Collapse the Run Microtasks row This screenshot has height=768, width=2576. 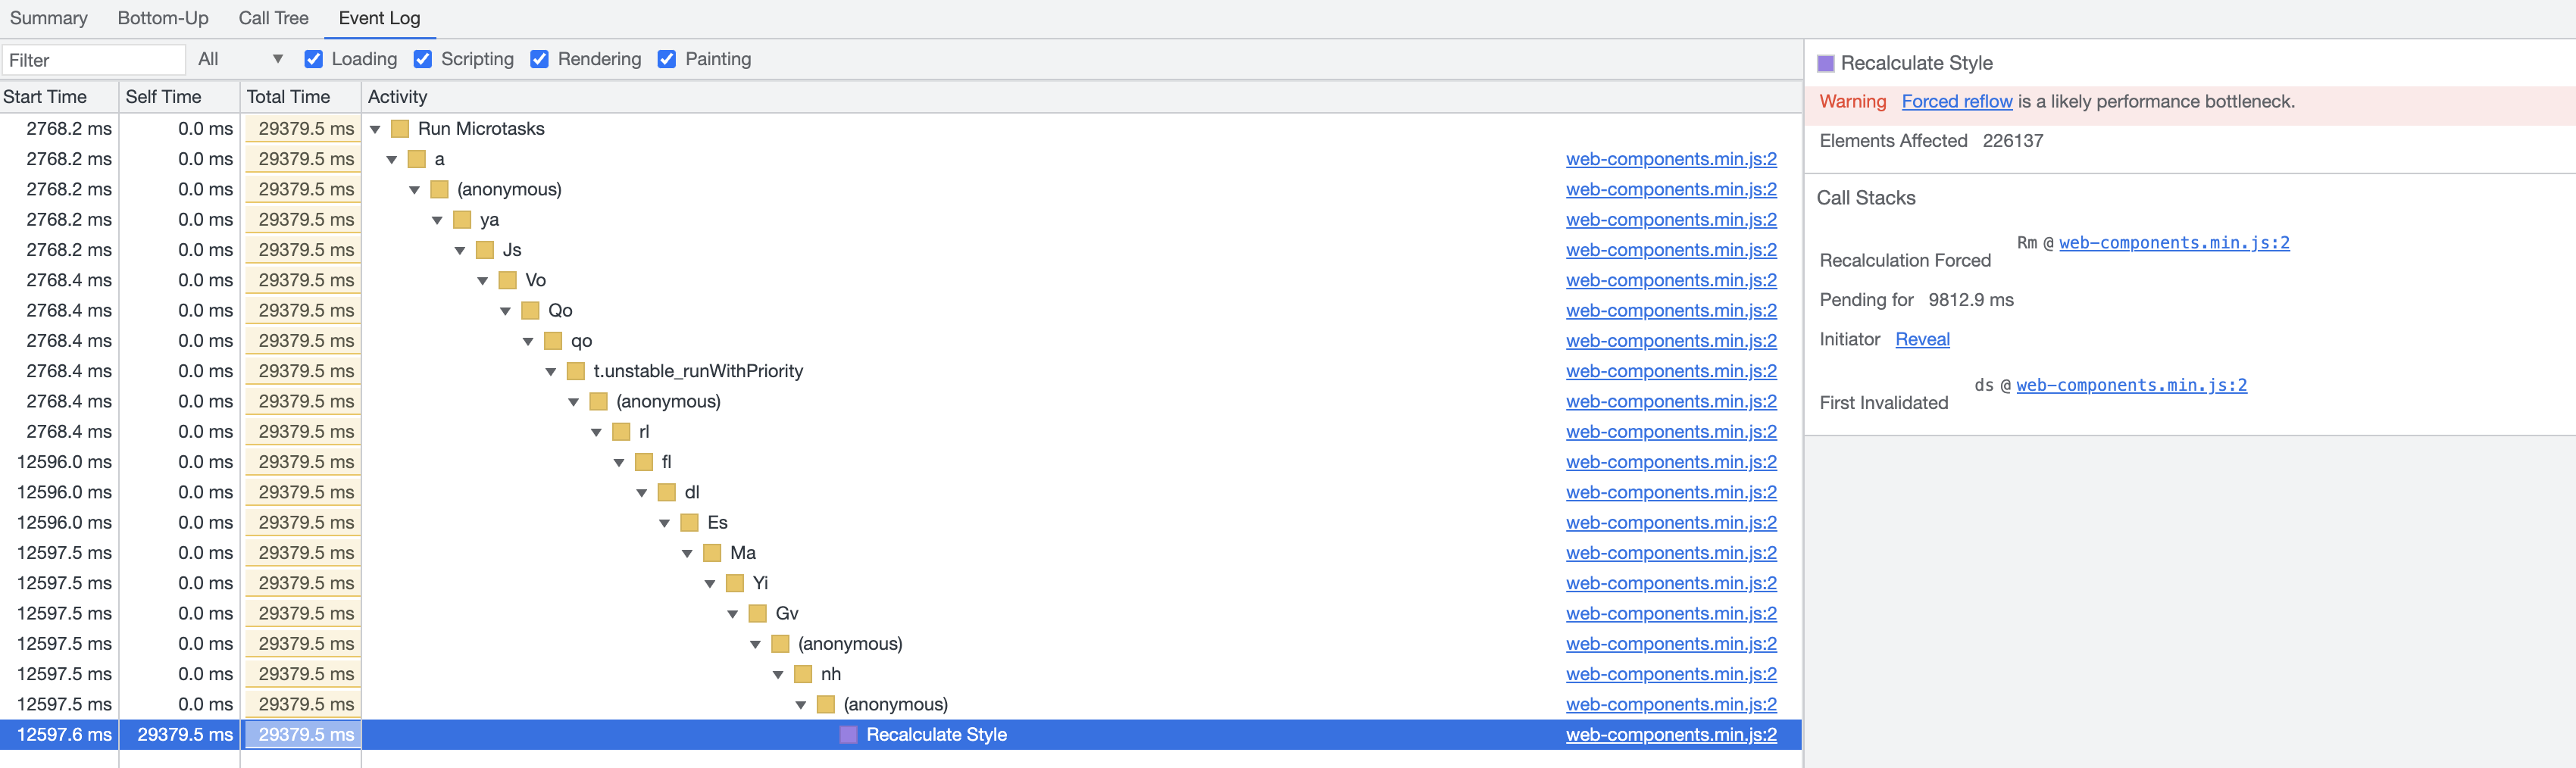pos(376,129)
